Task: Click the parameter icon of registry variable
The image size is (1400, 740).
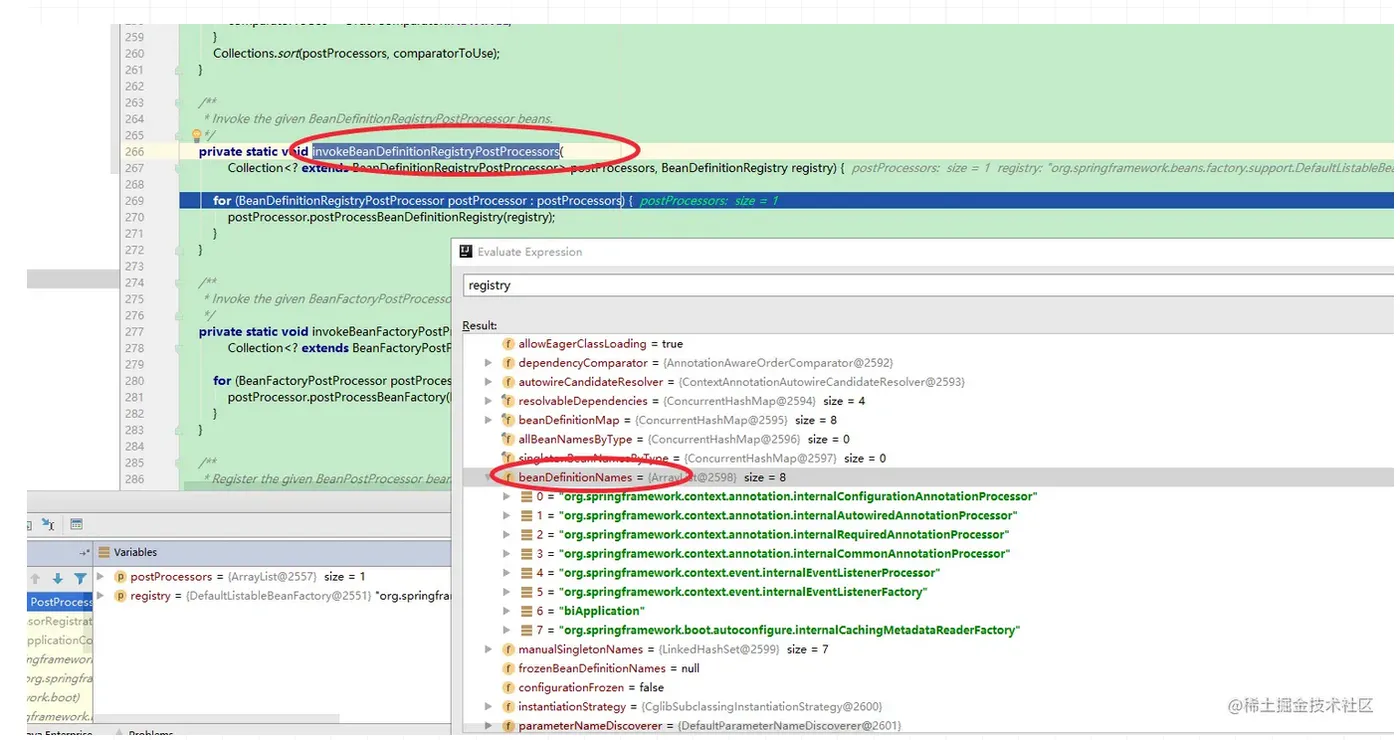Action: tap(120, 596)
